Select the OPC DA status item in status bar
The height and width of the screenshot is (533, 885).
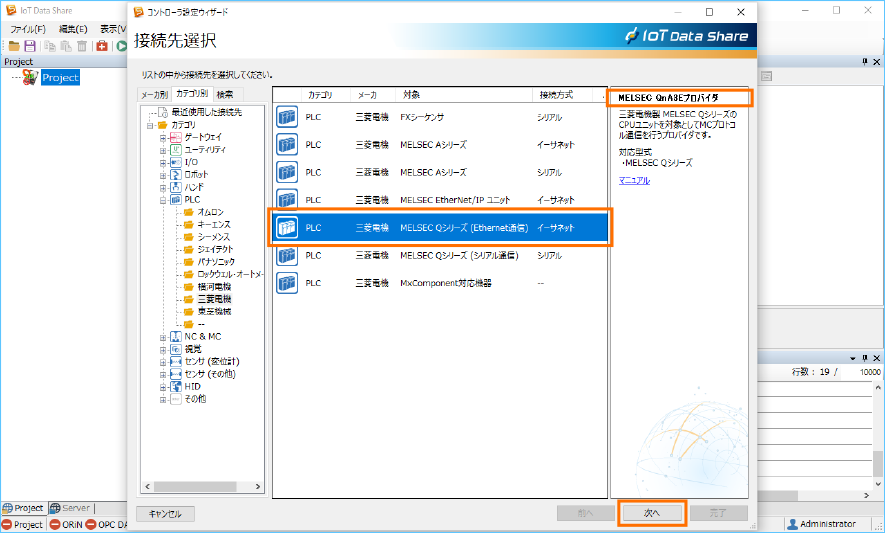click(106, 525)
